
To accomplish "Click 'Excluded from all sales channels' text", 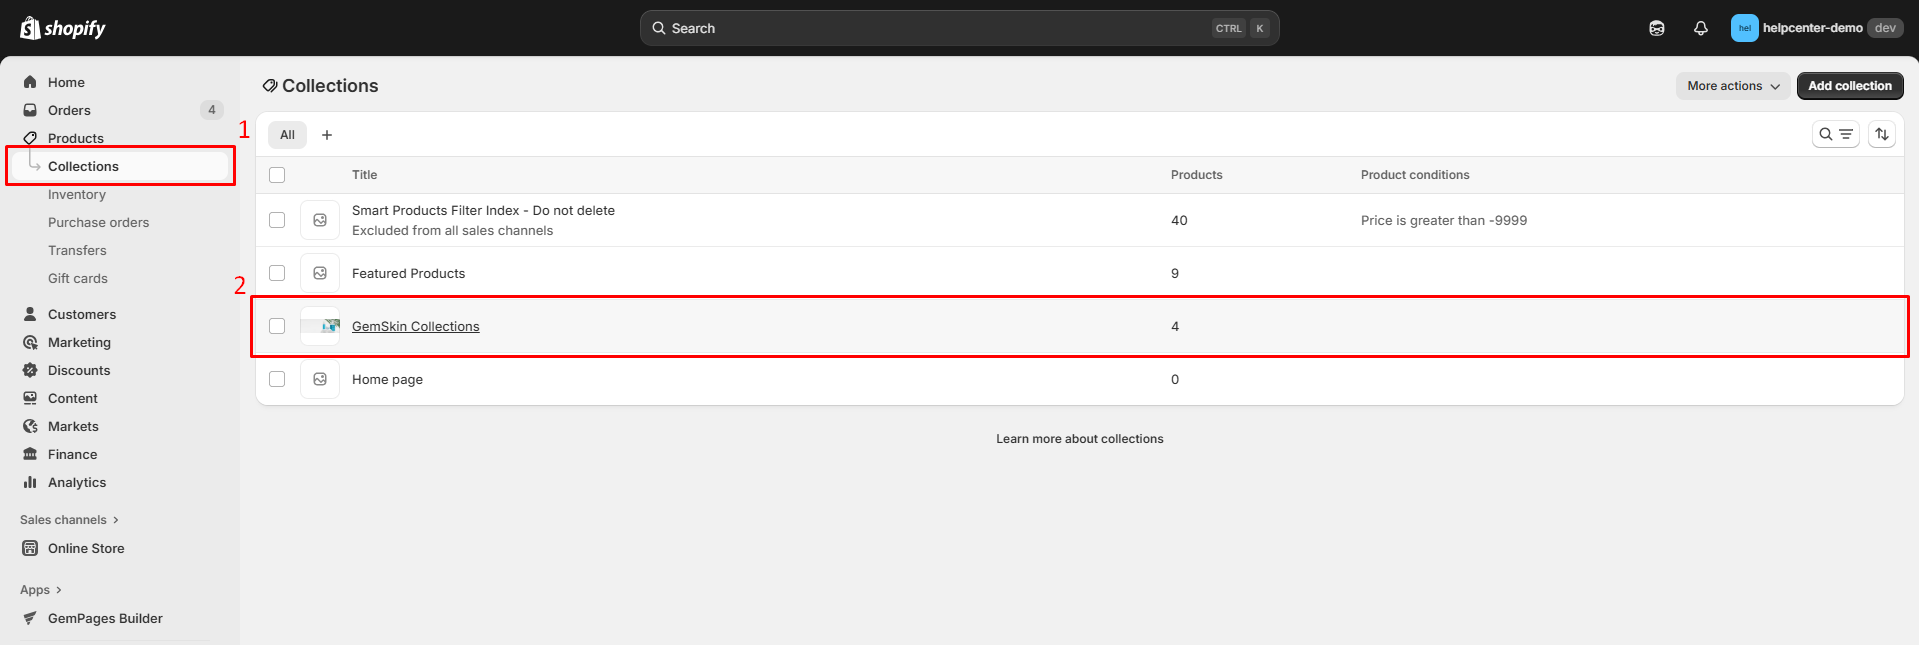I will [452, 230].
